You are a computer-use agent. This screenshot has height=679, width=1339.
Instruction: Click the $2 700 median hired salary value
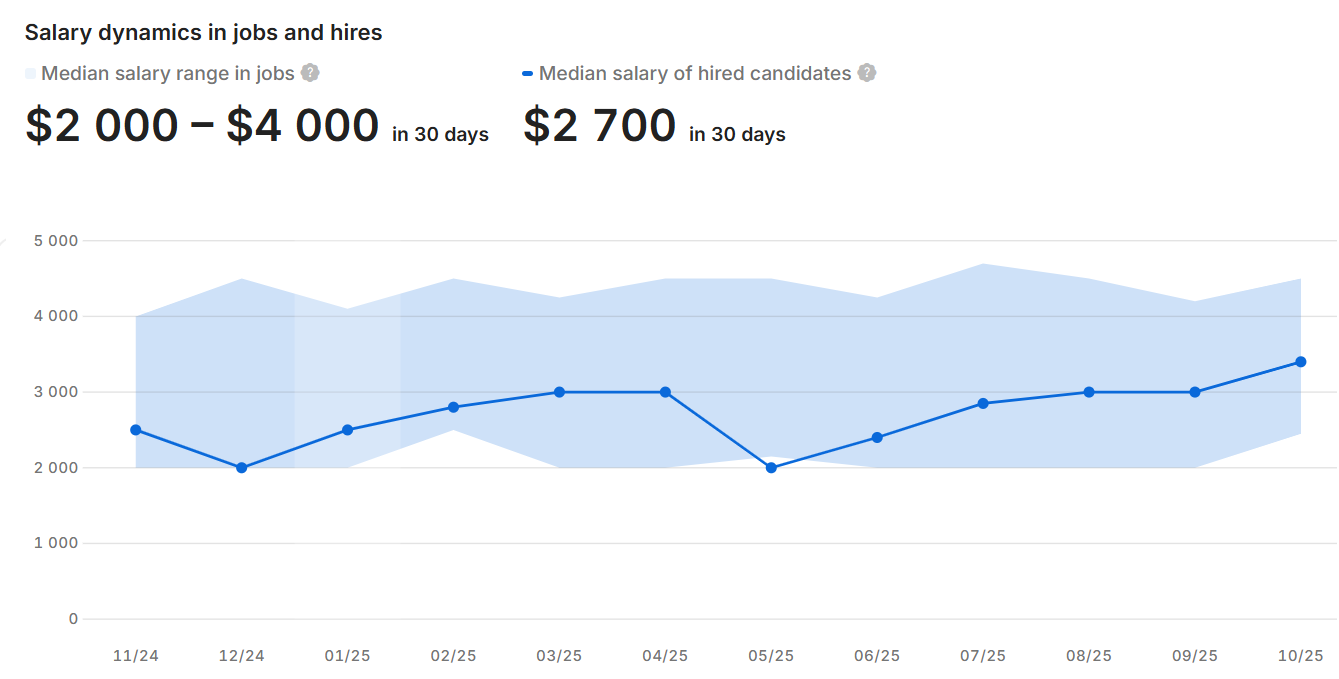(600, 126)
